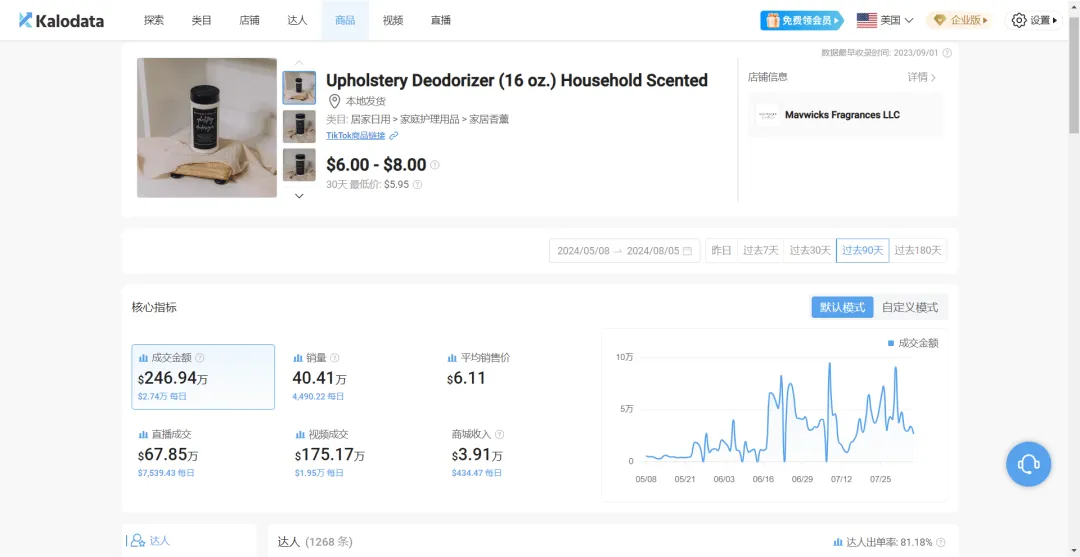The width and height of the screenshot is (1080, 557).
Task: Select the 视频成交 metric
Action: (330, 453)
